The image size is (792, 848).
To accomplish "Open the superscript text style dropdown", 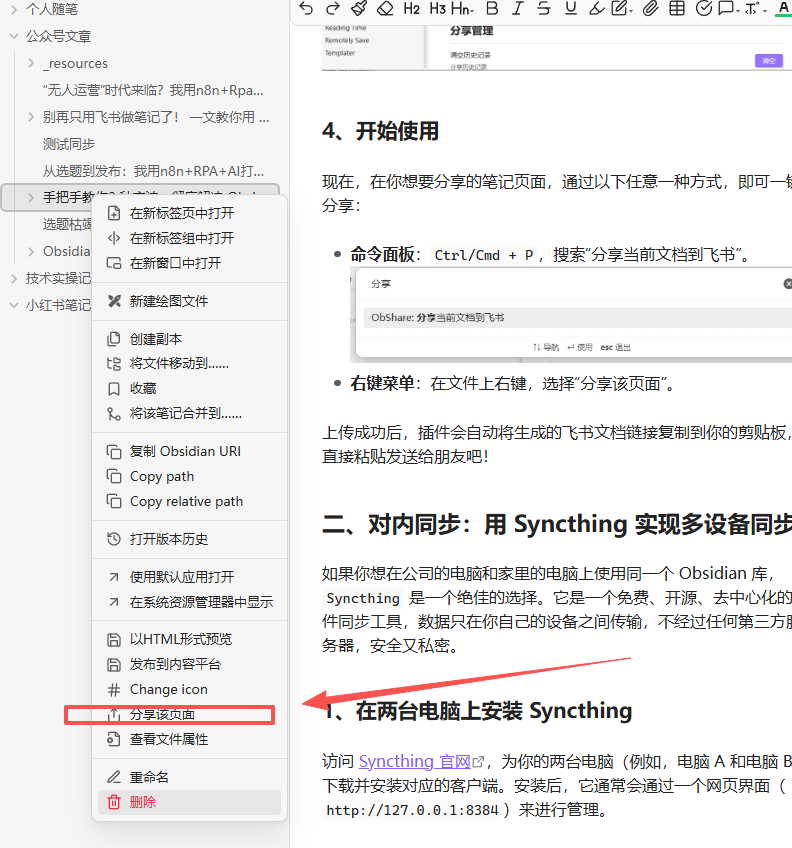I will pyautogui.click(x=755, y=9).
